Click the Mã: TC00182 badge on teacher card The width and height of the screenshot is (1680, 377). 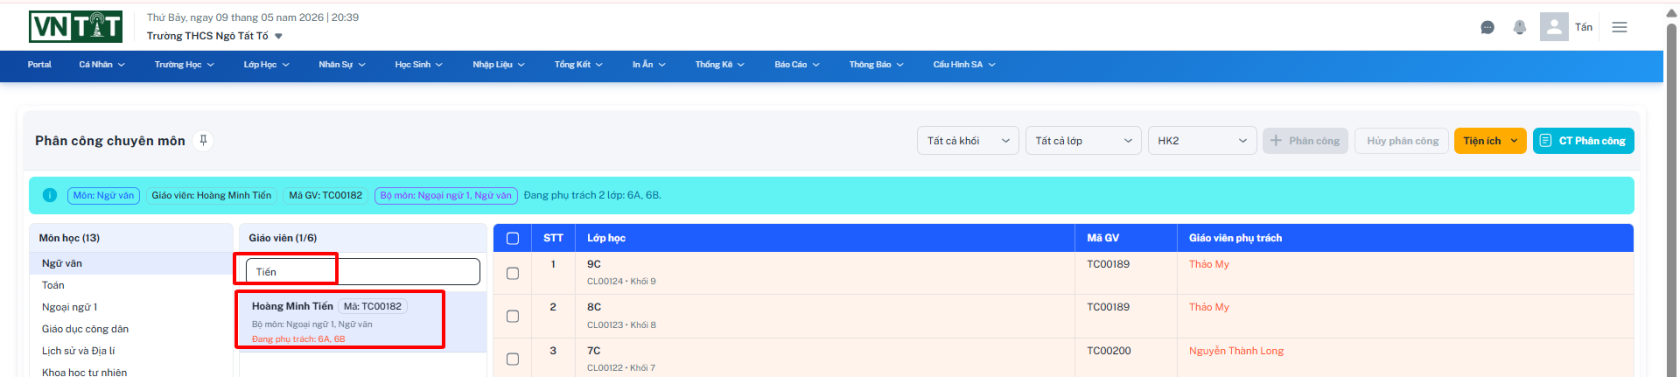(373, 306)
